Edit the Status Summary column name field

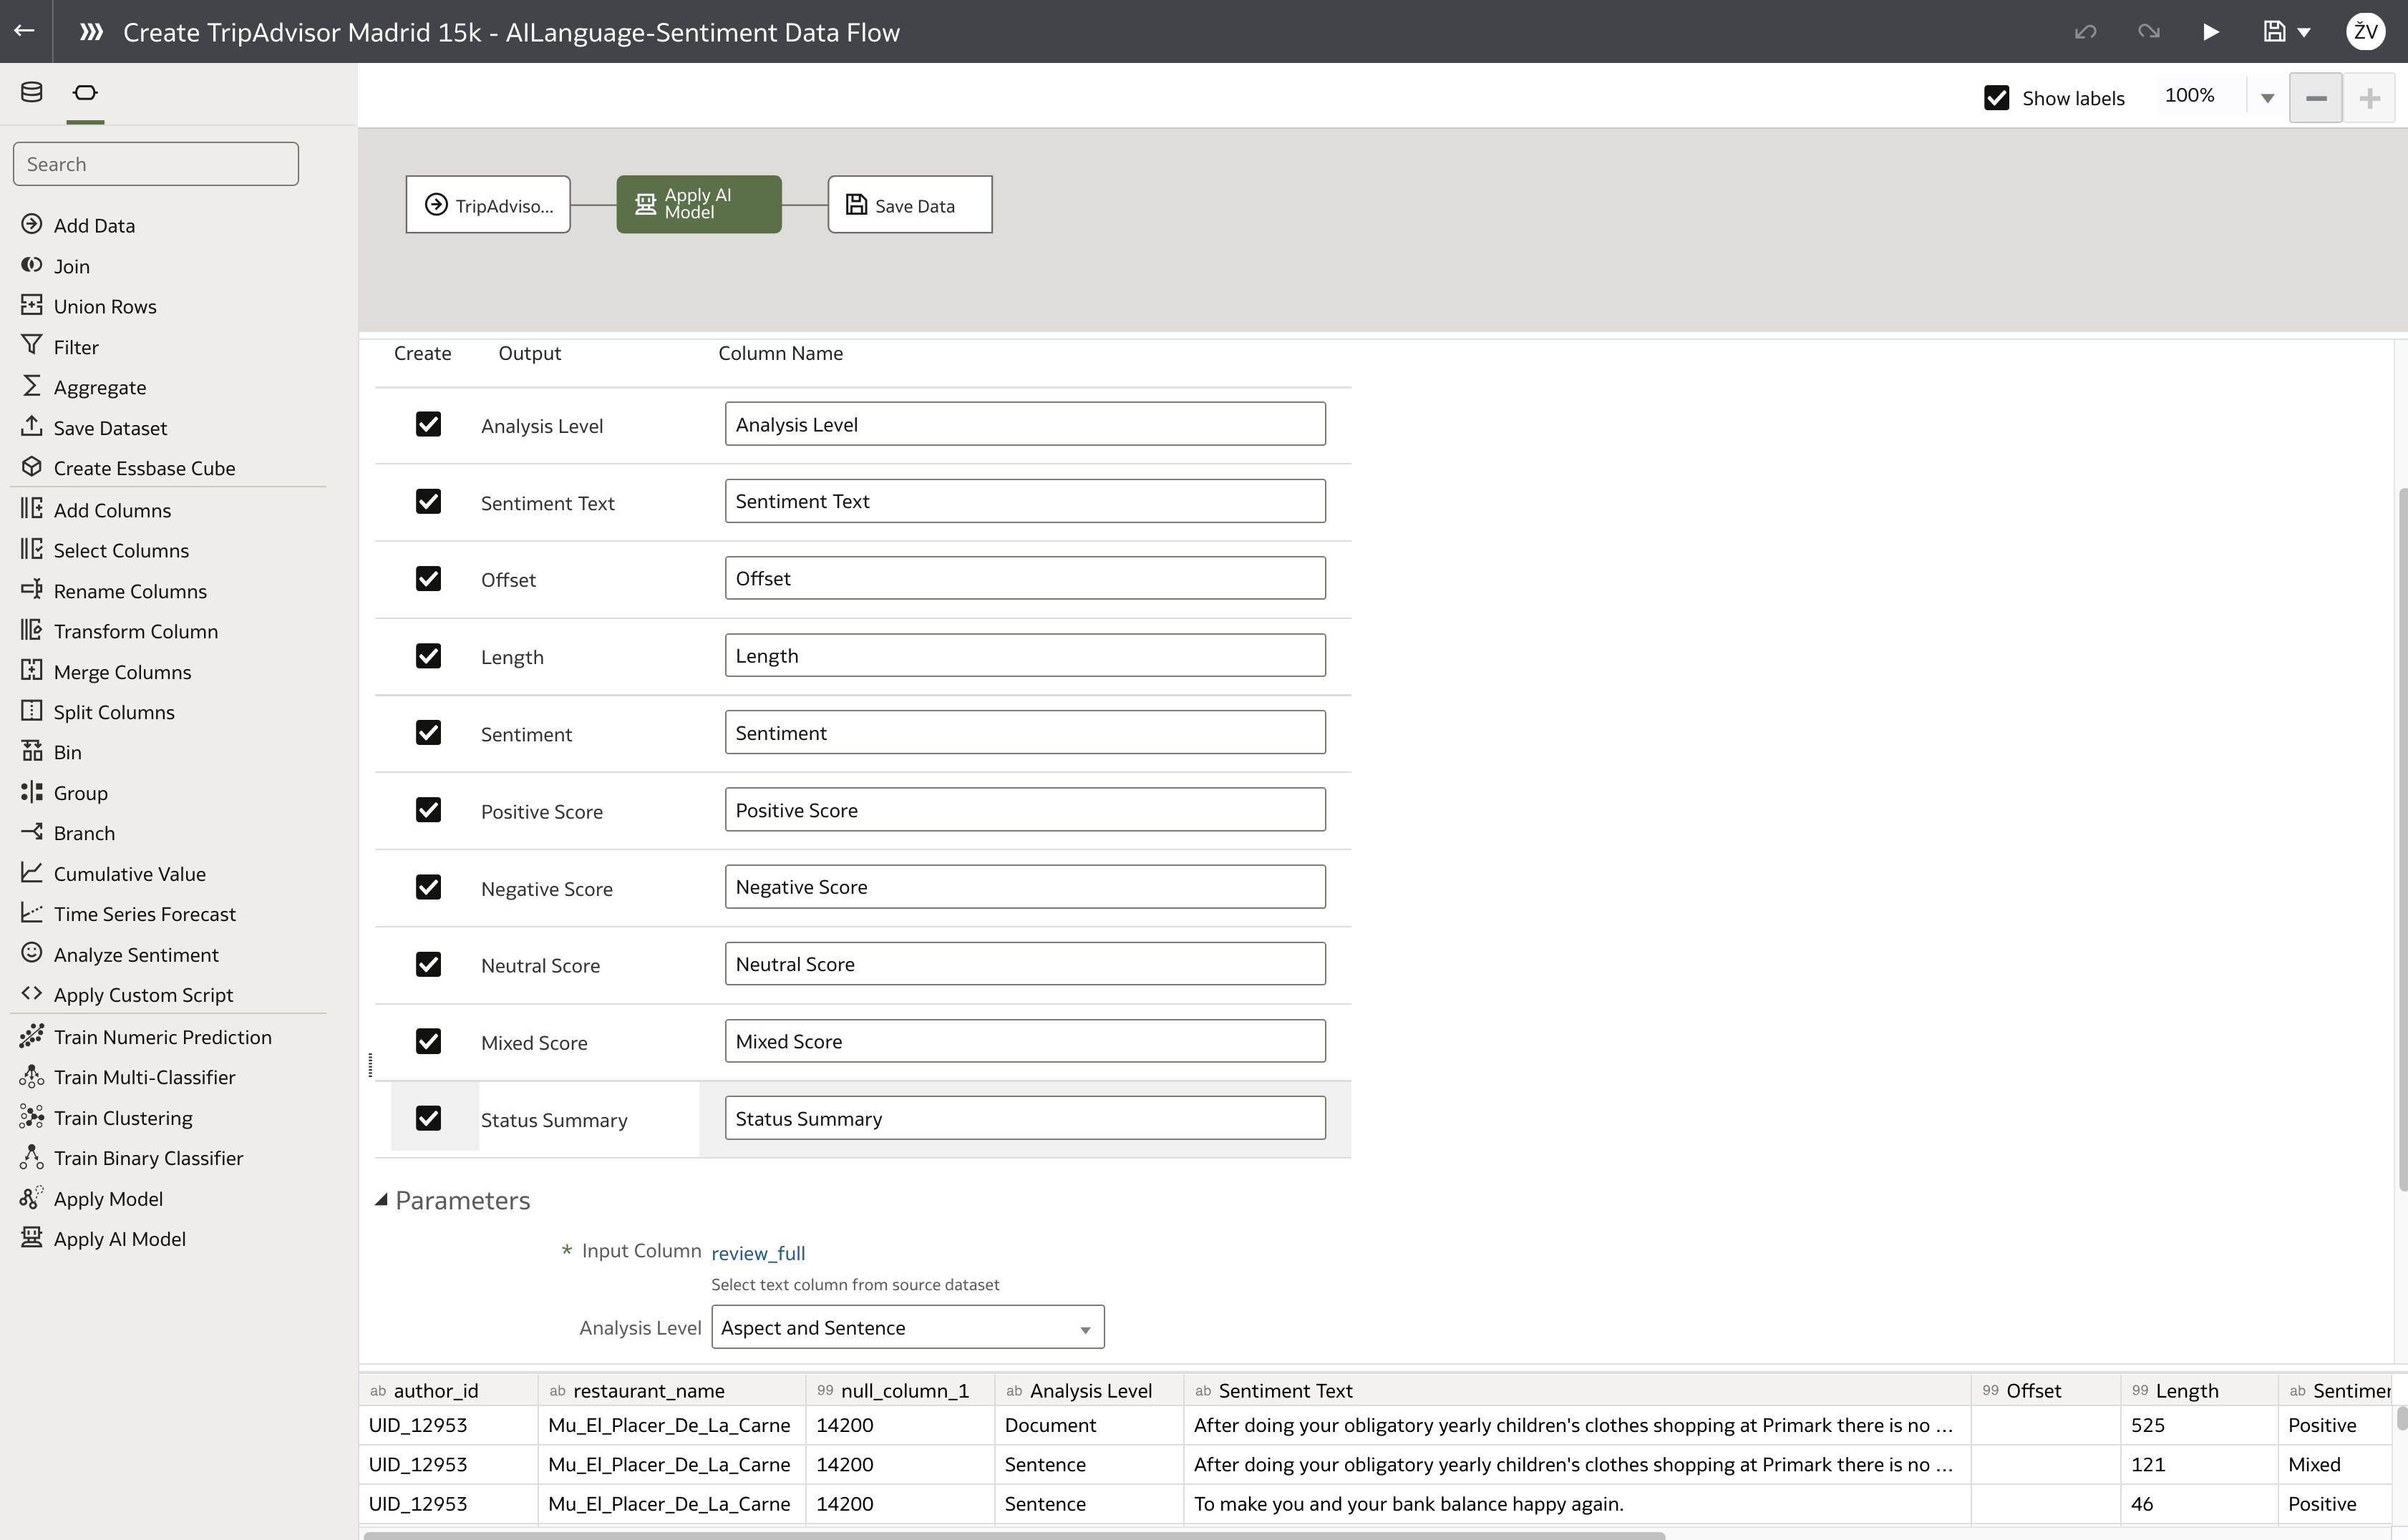1025,1118
